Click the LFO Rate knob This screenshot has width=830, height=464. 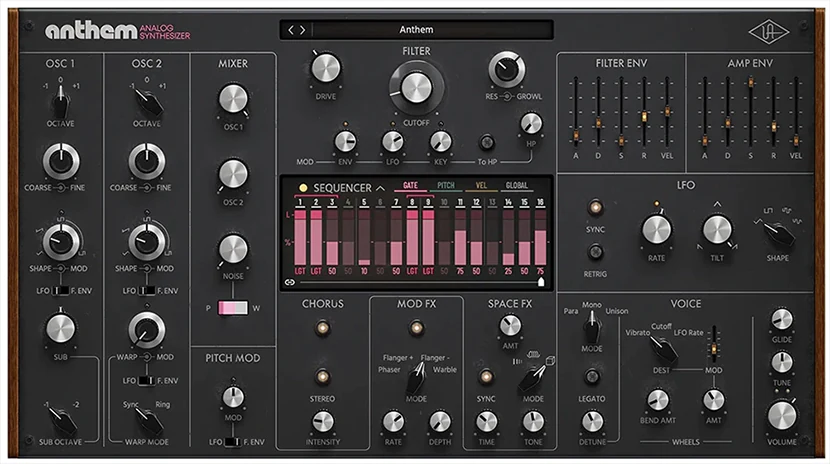656,230
